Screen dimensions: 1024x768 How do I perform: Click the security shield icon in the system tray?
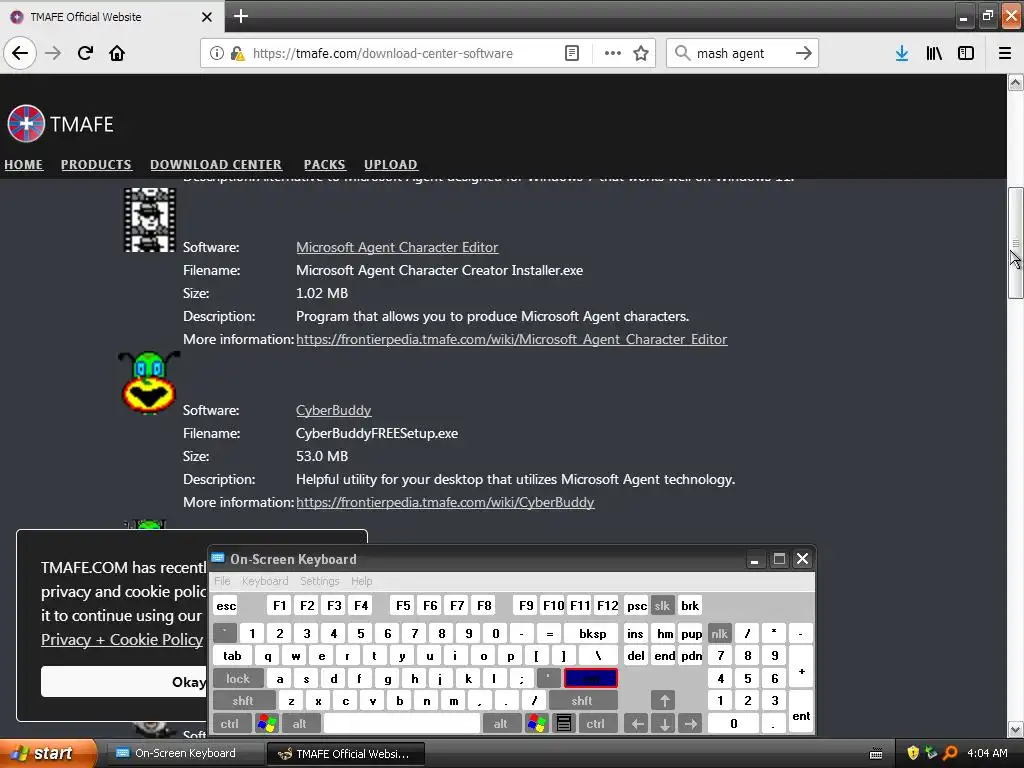point(913,753)
